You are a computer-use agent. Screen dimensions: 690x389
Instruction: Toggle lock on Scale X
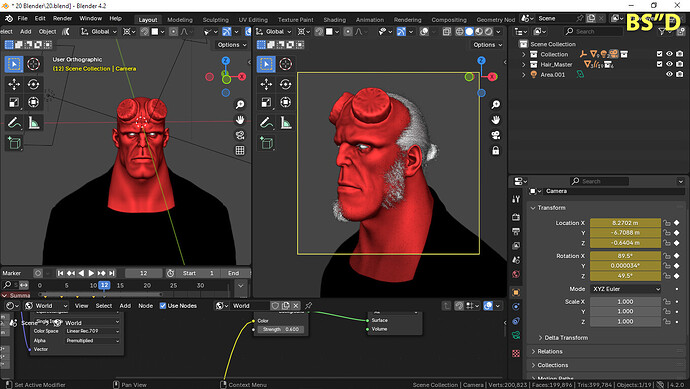[x=667, y=302]
